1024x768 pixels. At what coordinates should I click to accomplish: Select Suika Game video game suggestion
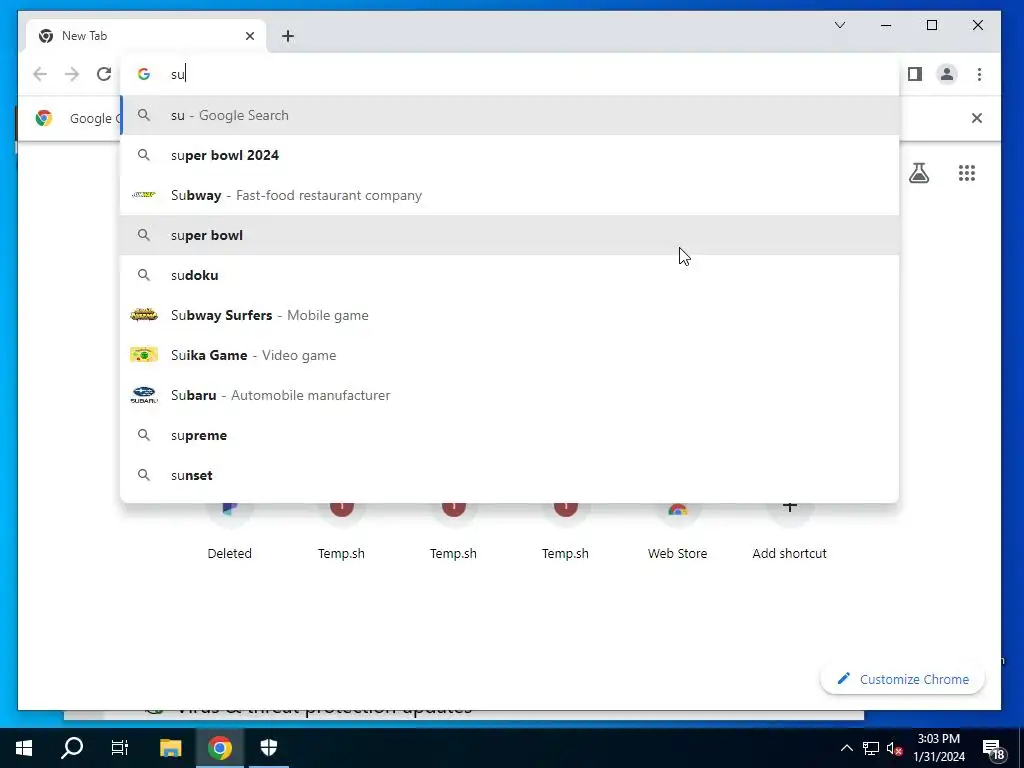coord(510,355)
